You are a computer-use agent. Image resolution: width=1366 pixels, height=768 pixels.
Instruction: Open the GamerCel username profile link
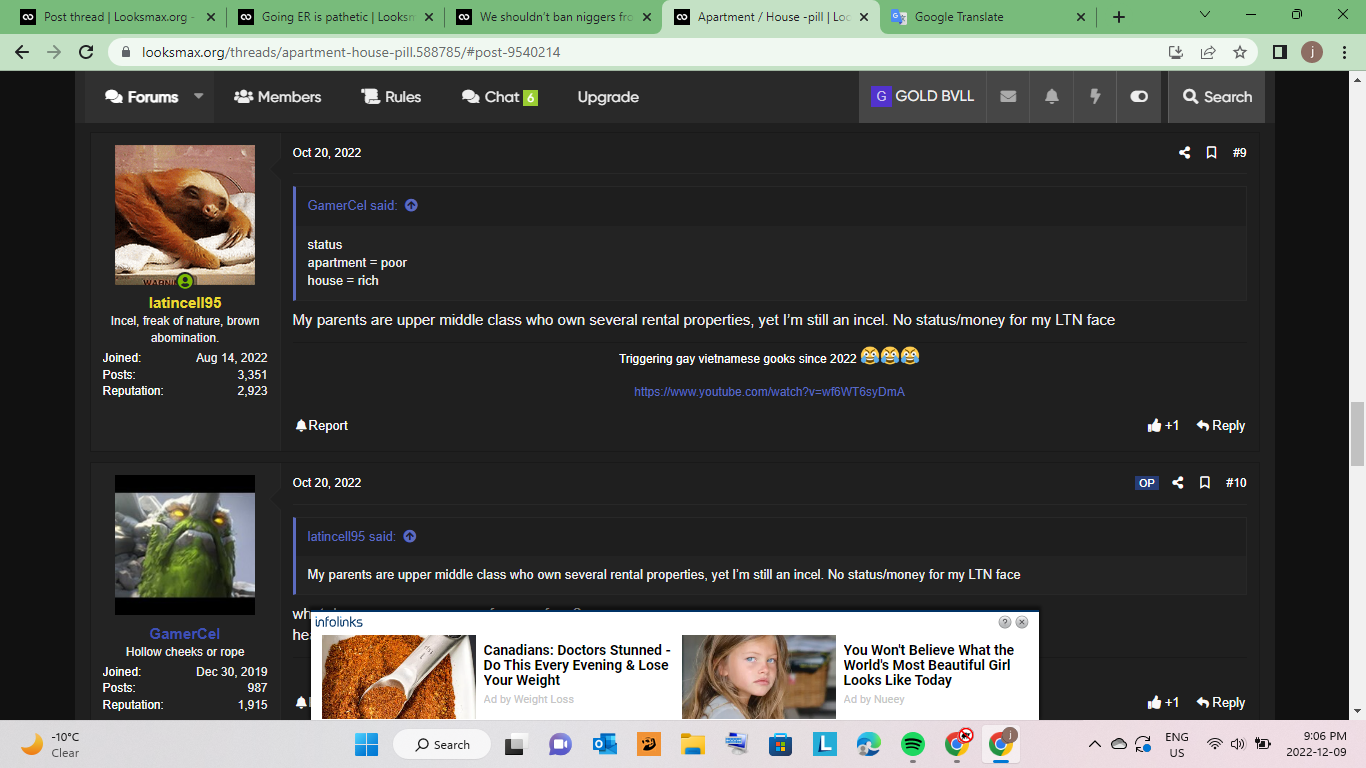(185, 634)
